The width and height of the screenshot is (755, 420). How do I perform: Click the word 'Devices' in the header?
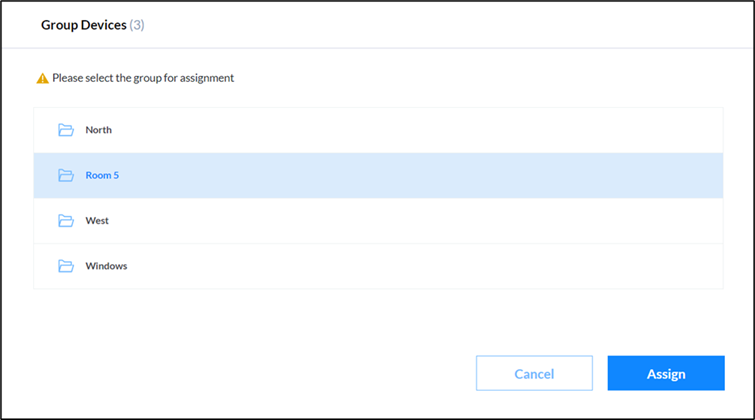[104, 25]
